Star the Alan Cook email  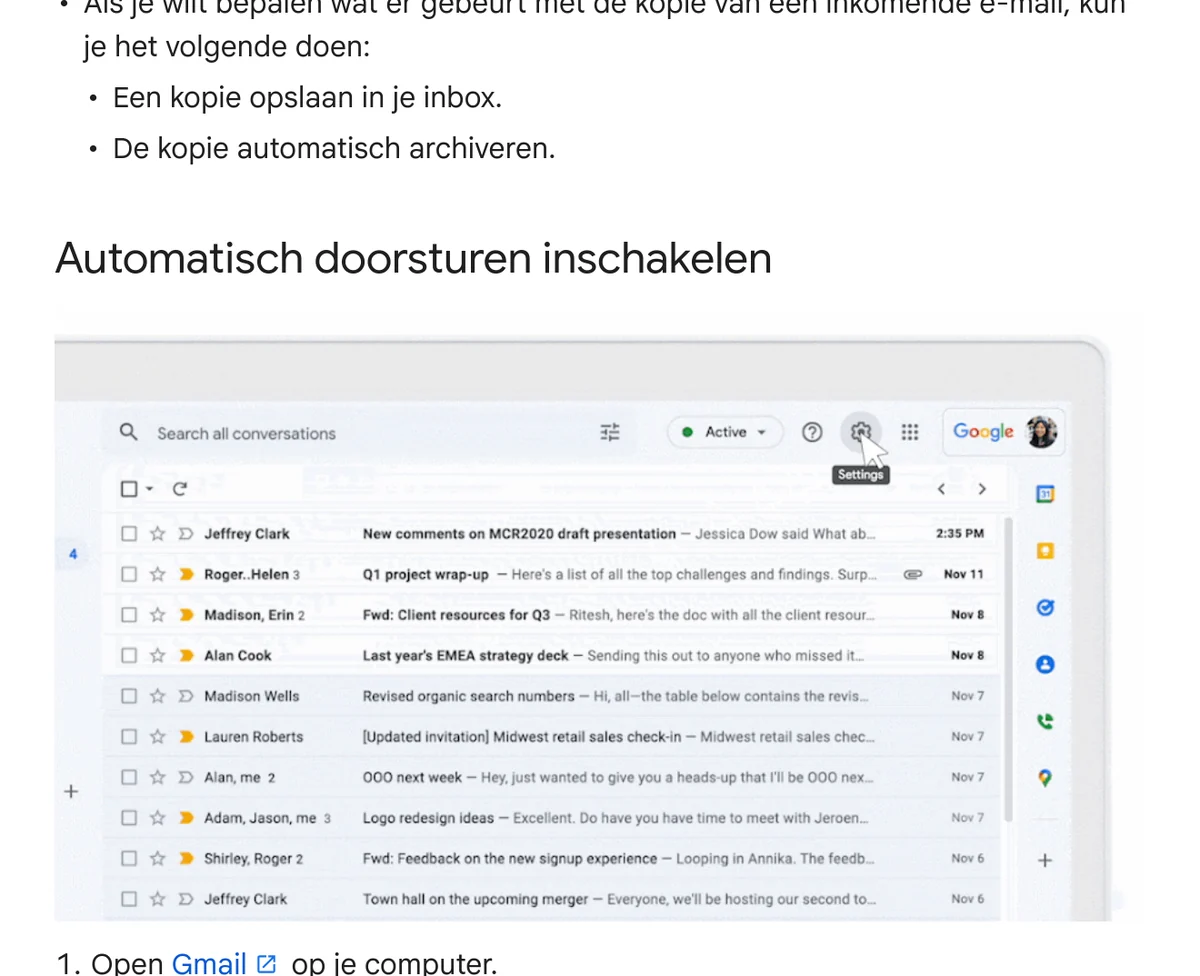pyautogui.click(x=157, y=655)
